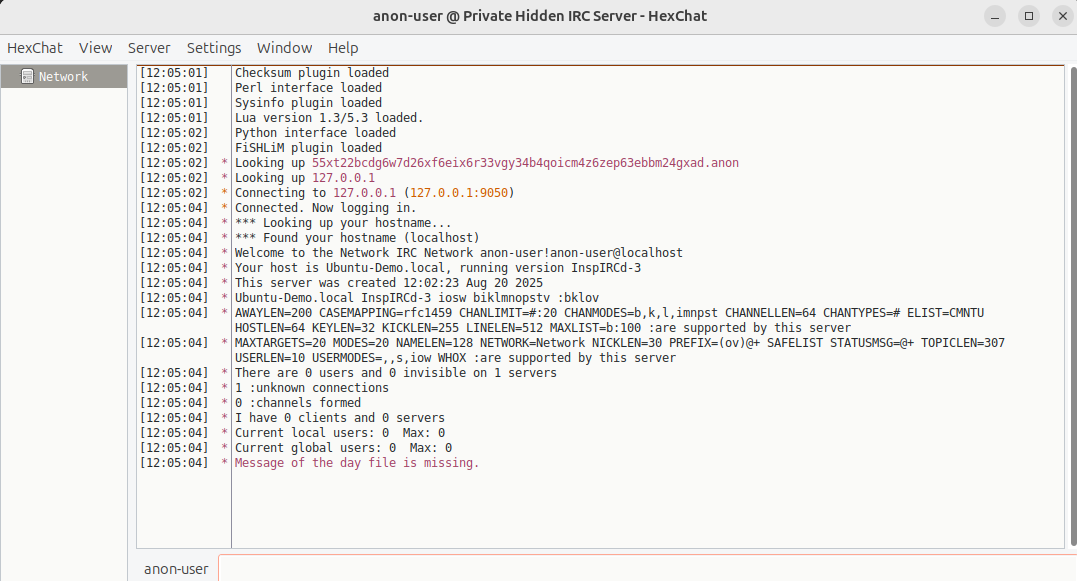Viewport: 1077px width, 581px height.
Task: Minimize the HexChat window
Action: 995,16
